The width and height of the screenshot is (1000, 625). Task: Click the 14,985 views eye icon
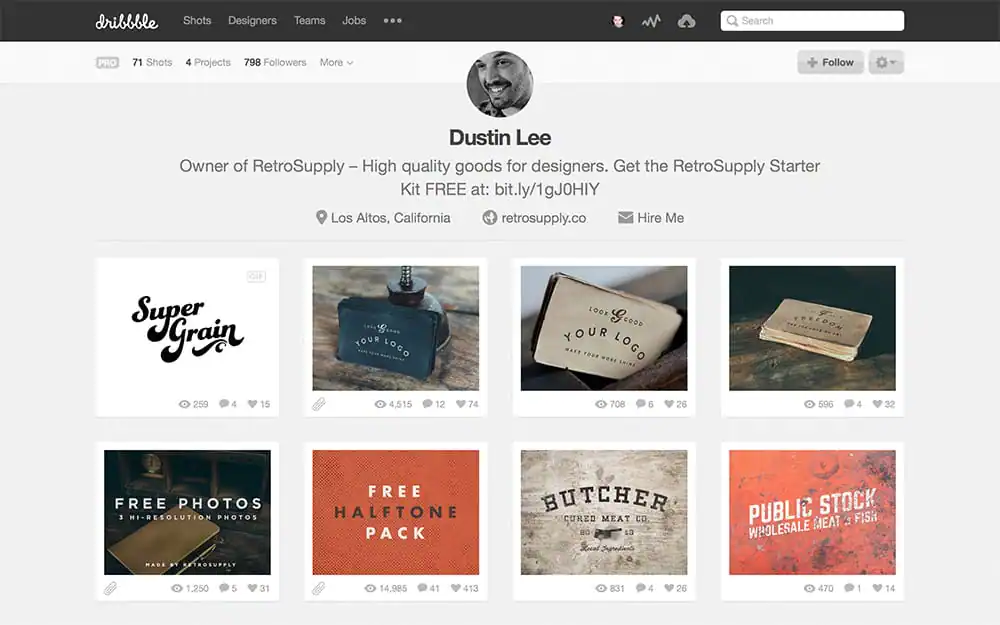[370, 589]
